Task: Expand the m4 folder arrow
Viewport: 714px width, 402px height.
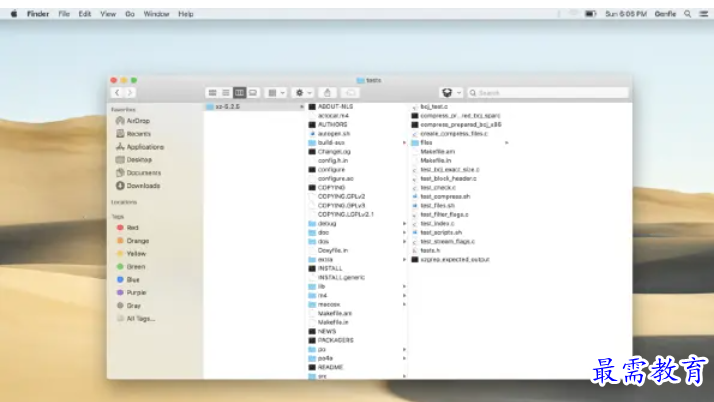Action: (x=404, y=295)
